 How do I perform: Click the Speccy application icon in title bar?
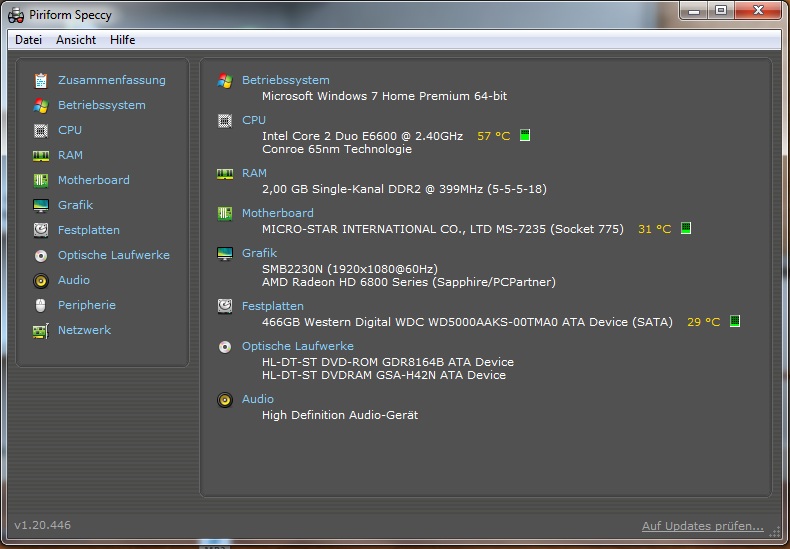pos(16,15)
